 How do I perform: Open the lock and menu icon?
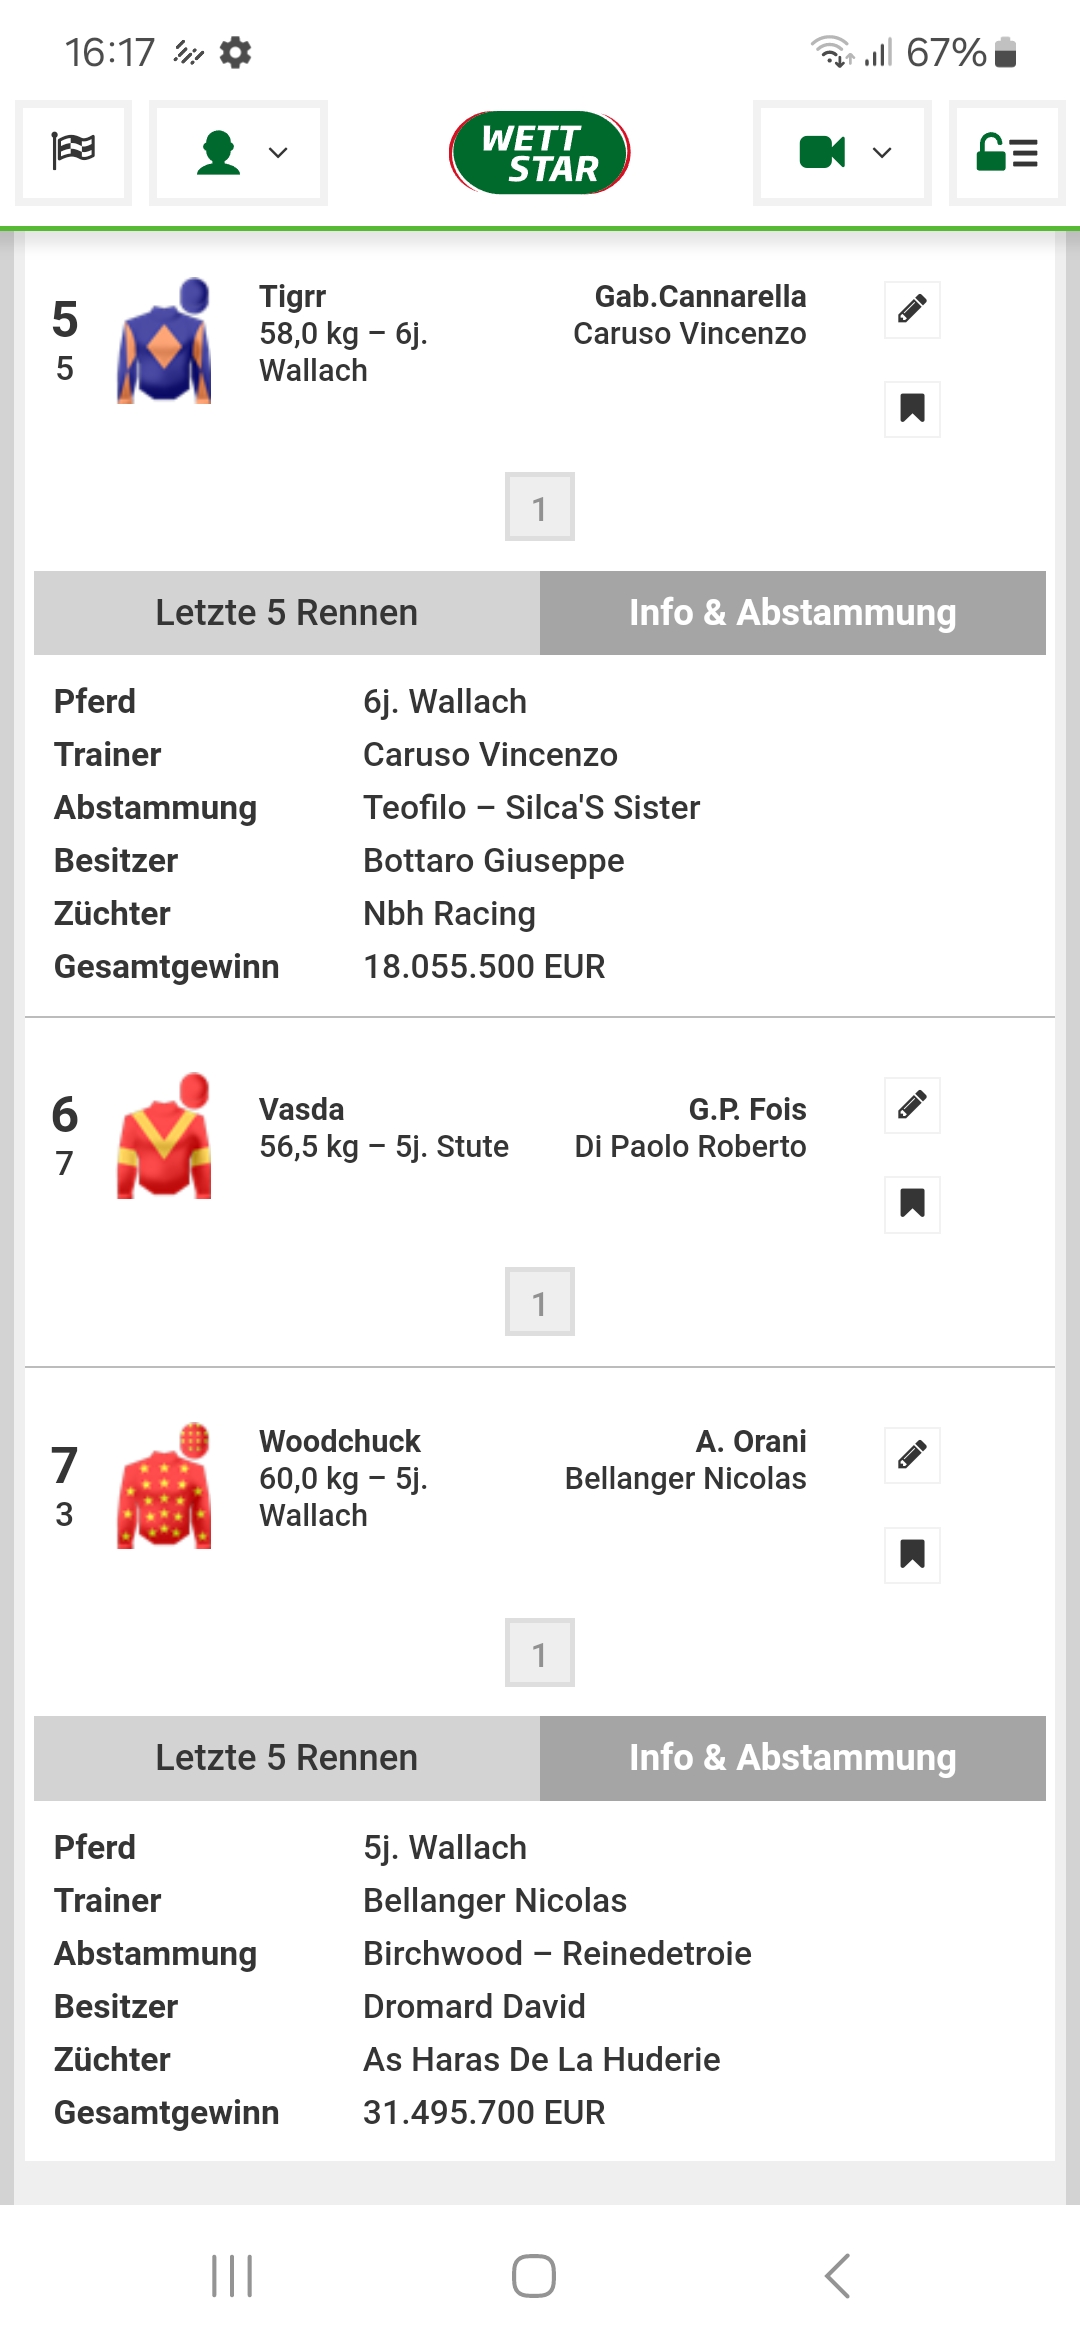click(1007, 153)
